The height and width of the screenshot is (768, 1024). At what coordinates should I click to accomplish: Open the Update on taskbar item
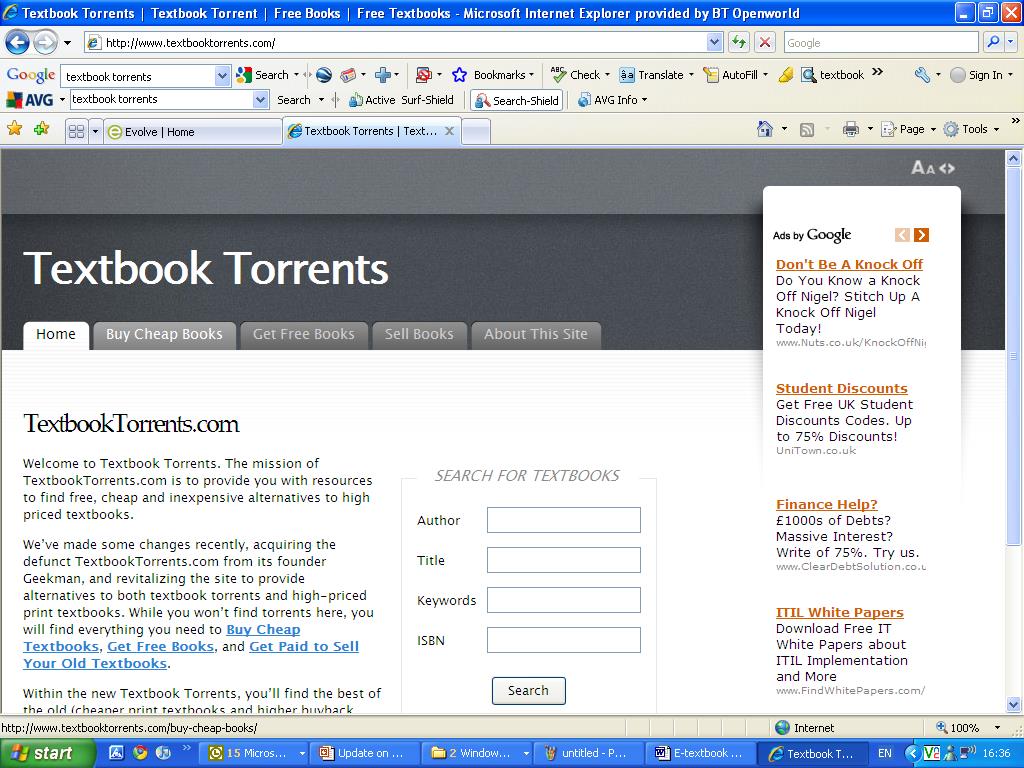tap(363, 753)
